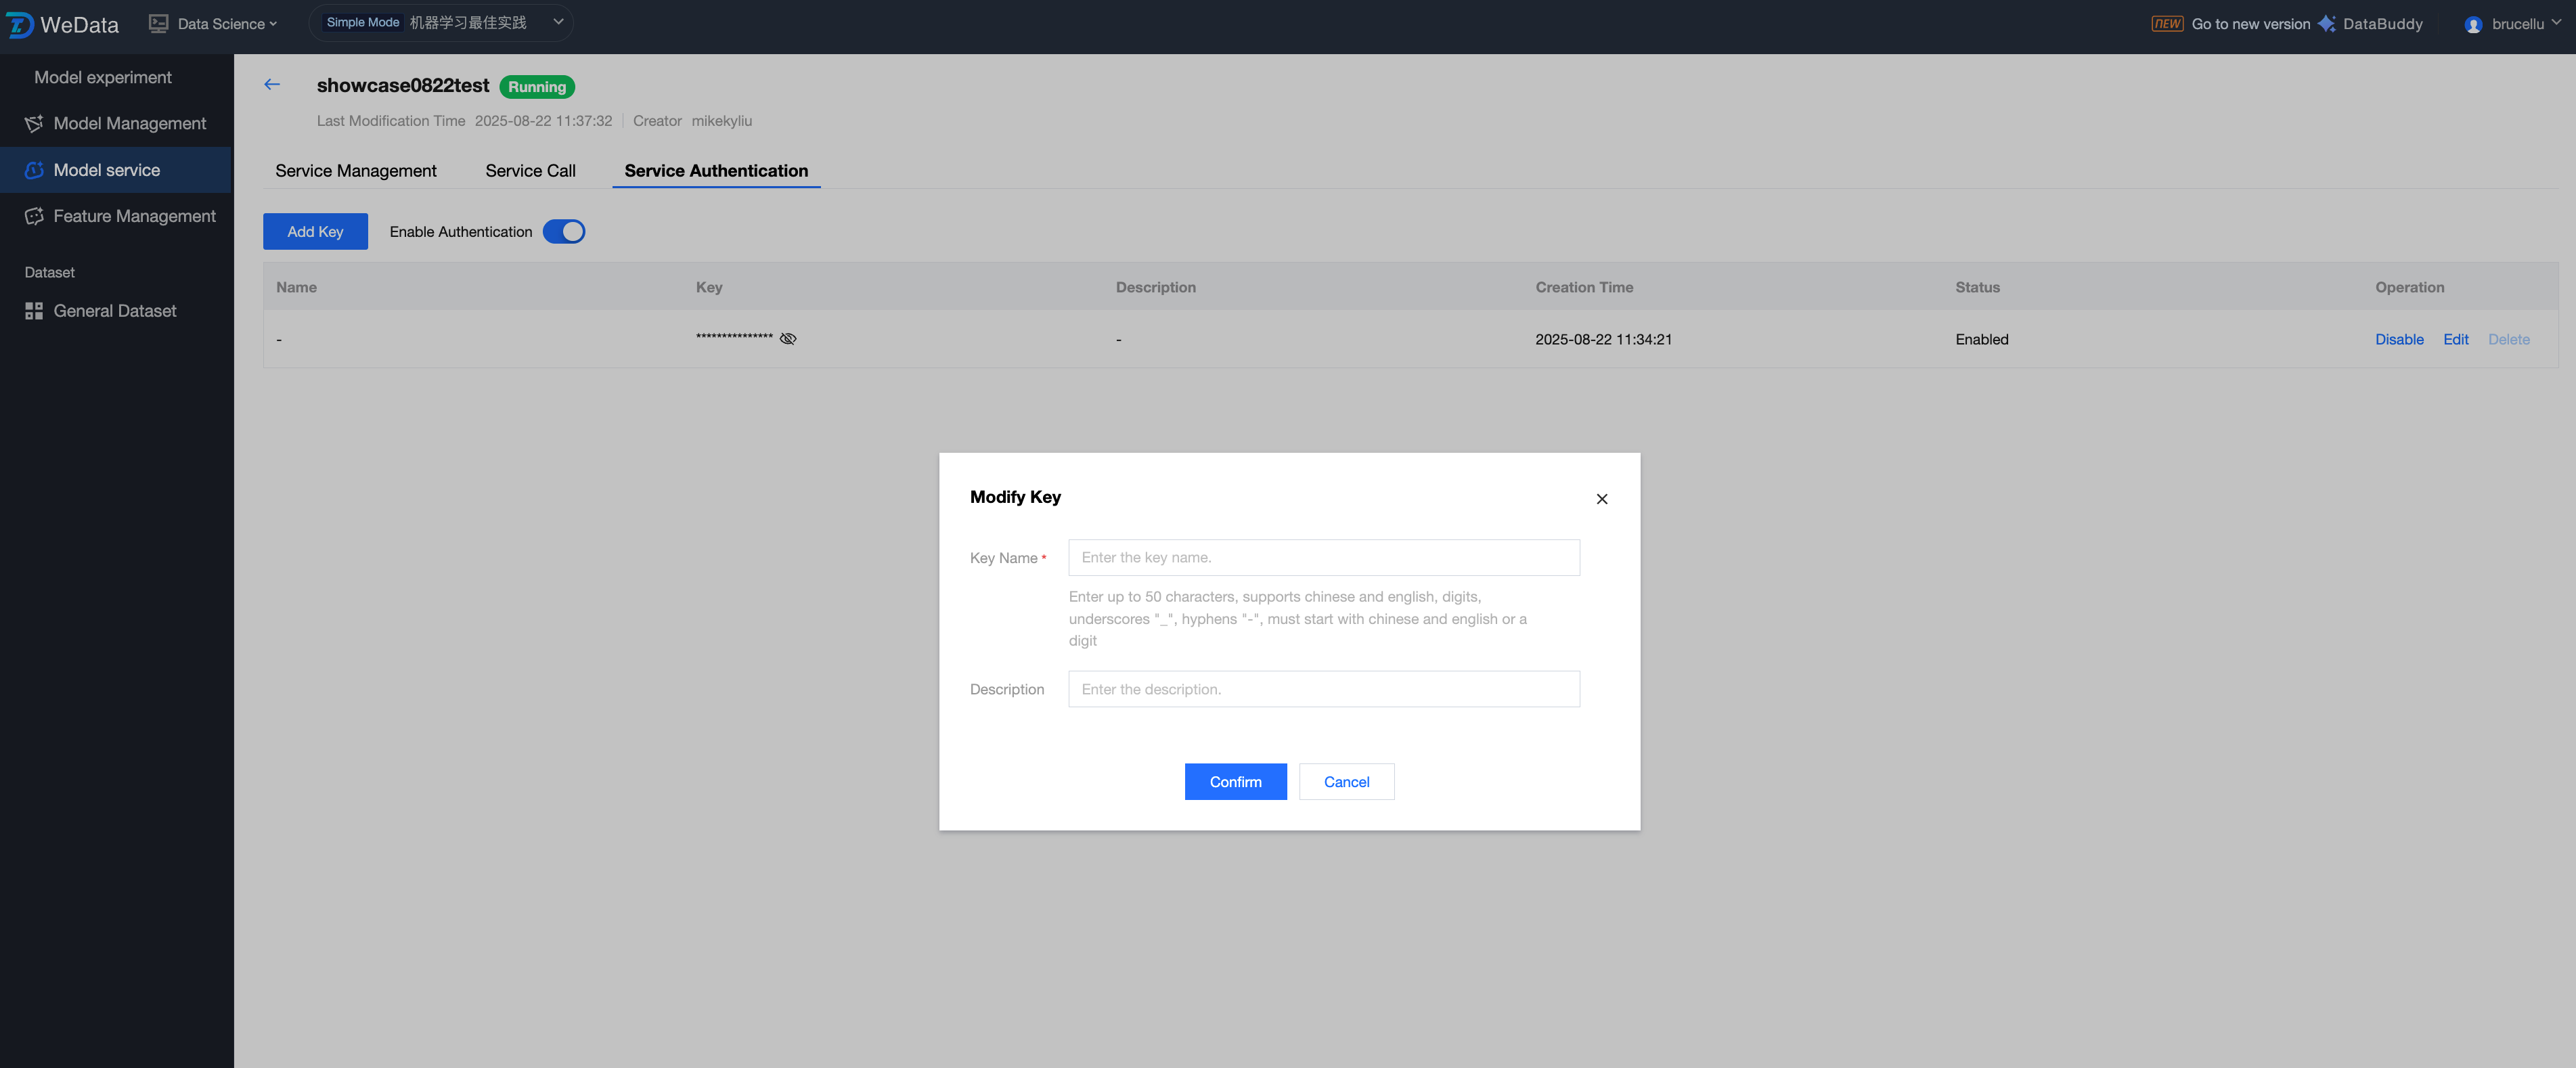Click the Model Management sidebar icon

pos(34,123)
